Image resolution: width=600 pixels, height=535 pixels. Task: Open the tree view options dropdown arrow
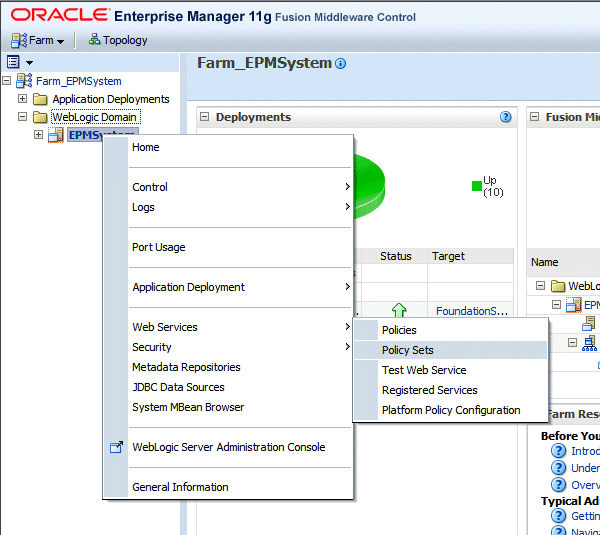[x=29, y=62]
